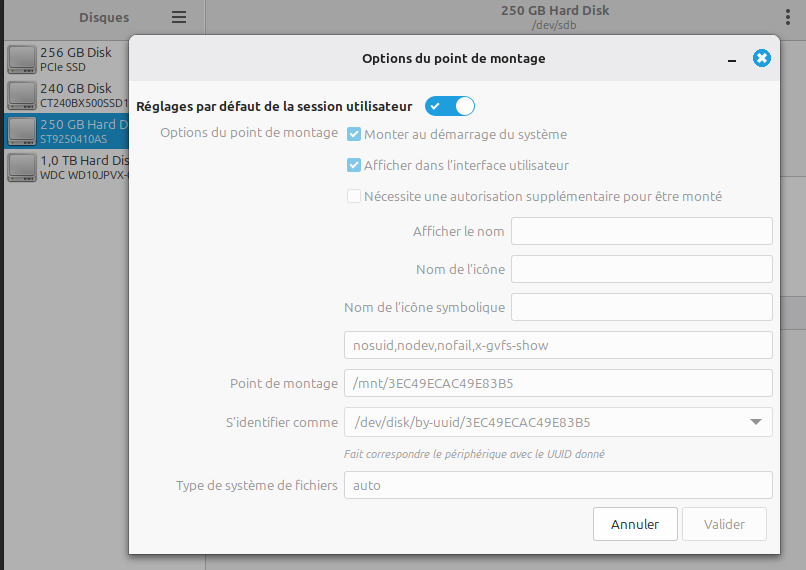Screen dimensions: 806x570
Task: Select the 1,0 TB WDC hard disk
Action: pos(65,166)
